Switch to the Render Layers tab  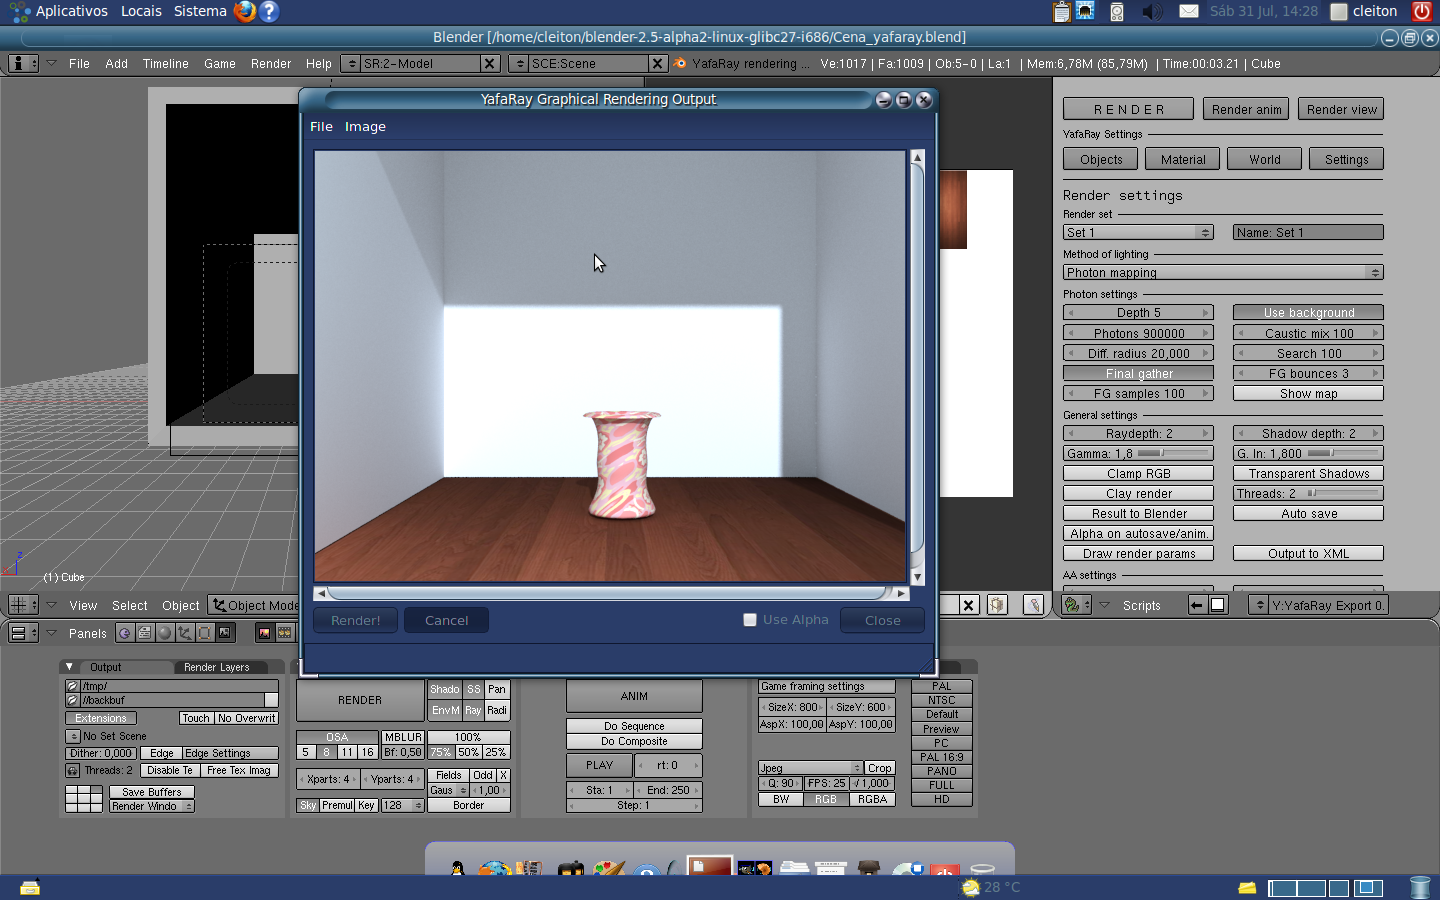click(217, 667)
